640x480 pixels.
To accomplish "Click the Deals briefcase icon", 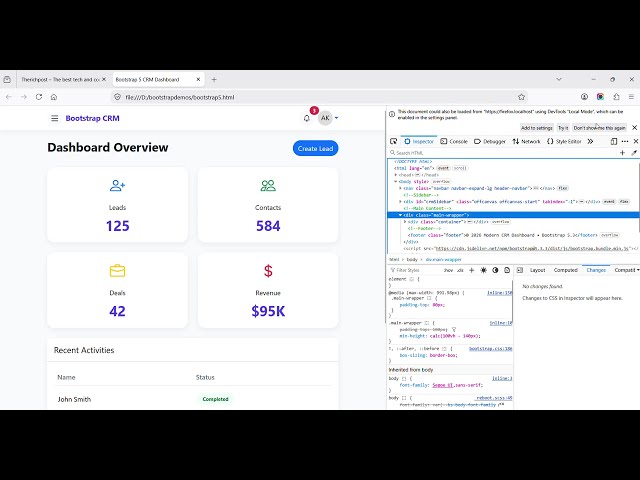I will tap(118, 271).
